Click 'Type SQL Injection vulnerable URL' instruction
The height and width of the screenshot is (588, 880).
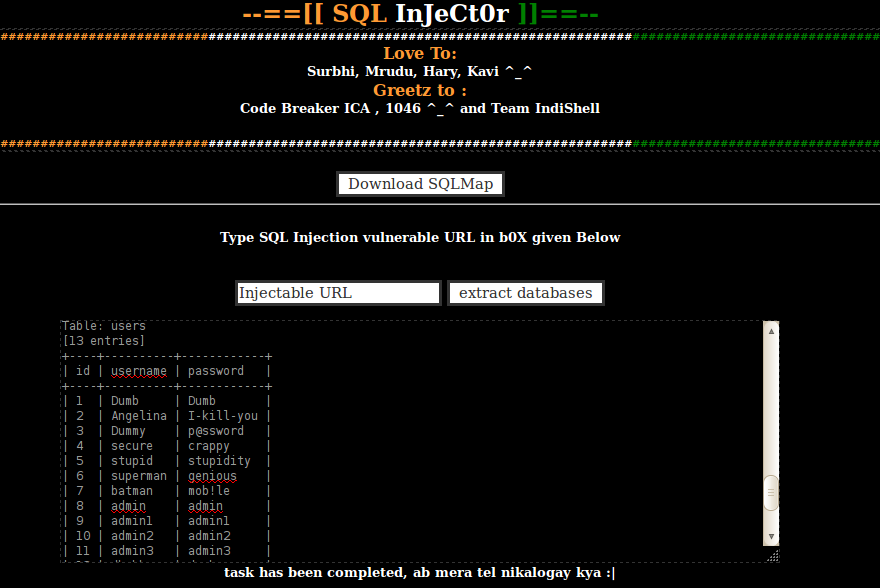tap(420, 237)
